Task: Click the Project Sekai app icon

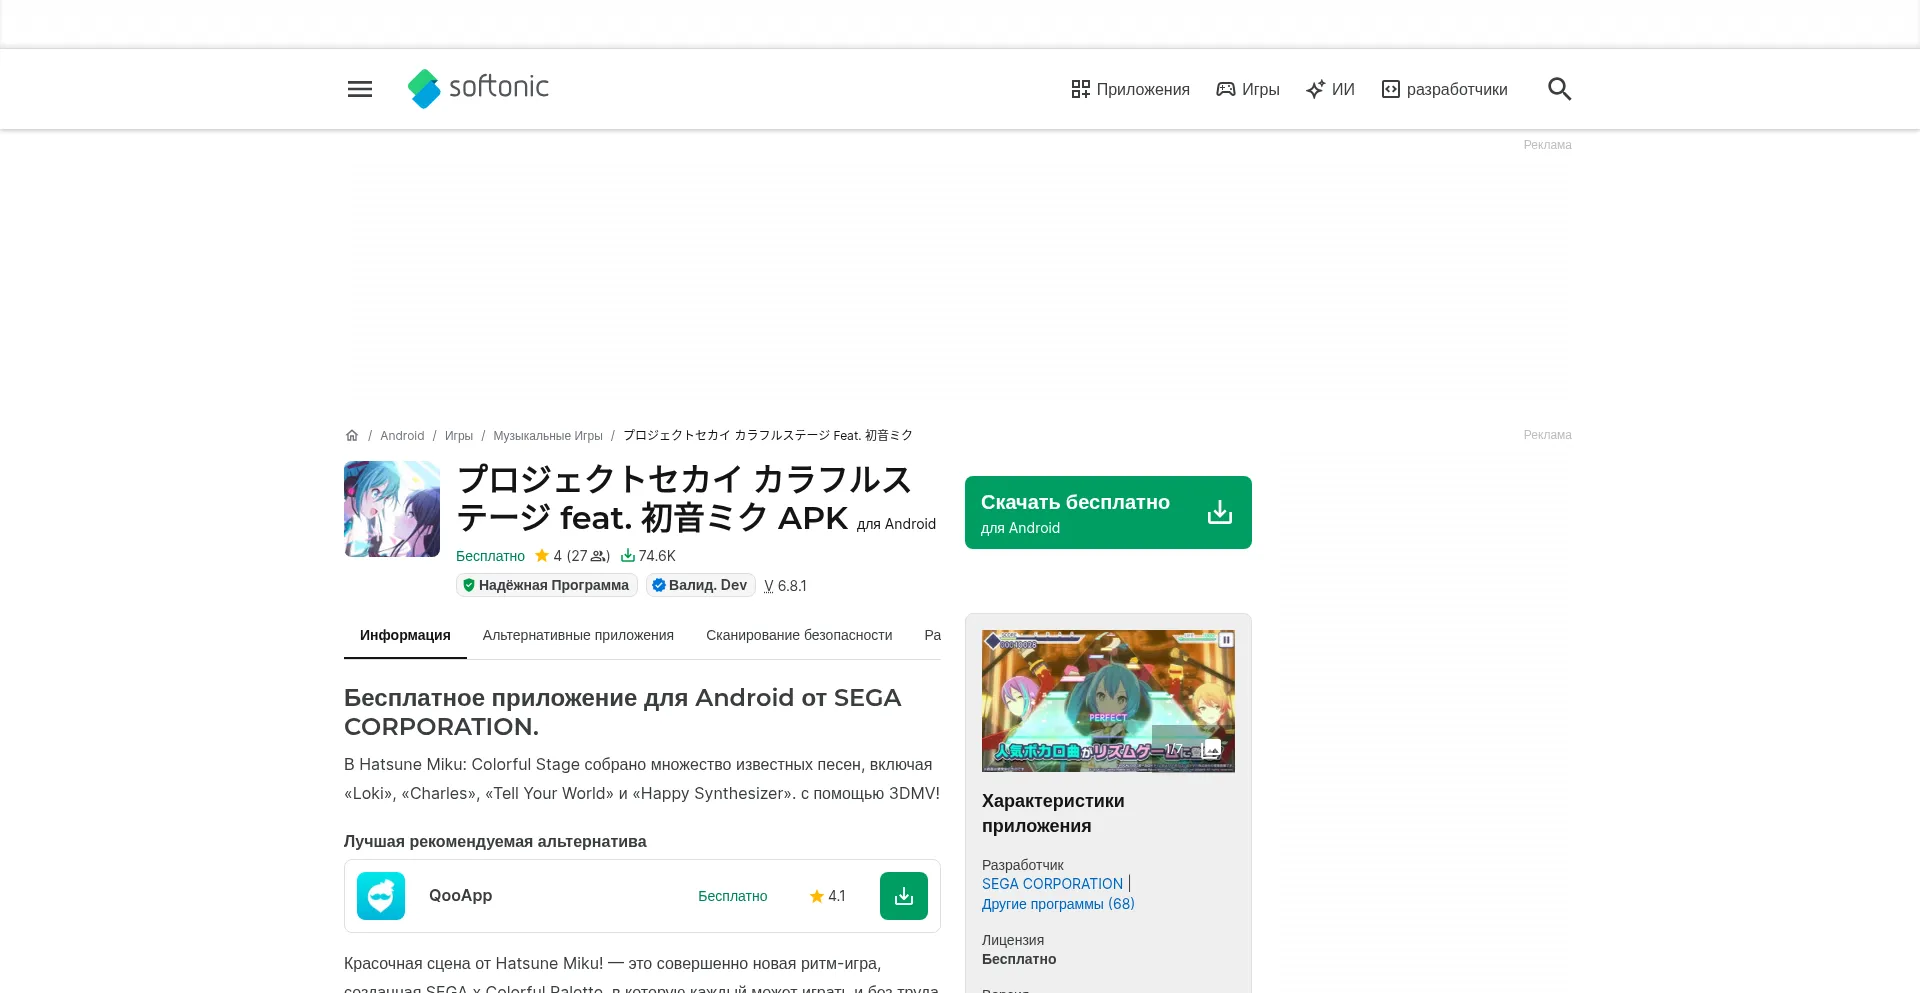Action: coord(392,509)
